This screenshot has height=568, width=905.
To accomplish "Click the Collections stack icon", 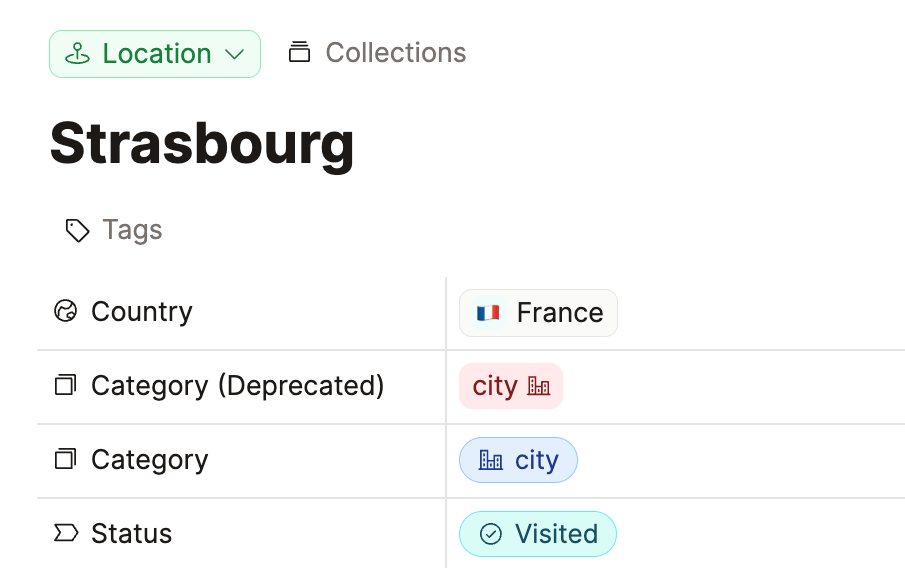I will pos(299,52).
